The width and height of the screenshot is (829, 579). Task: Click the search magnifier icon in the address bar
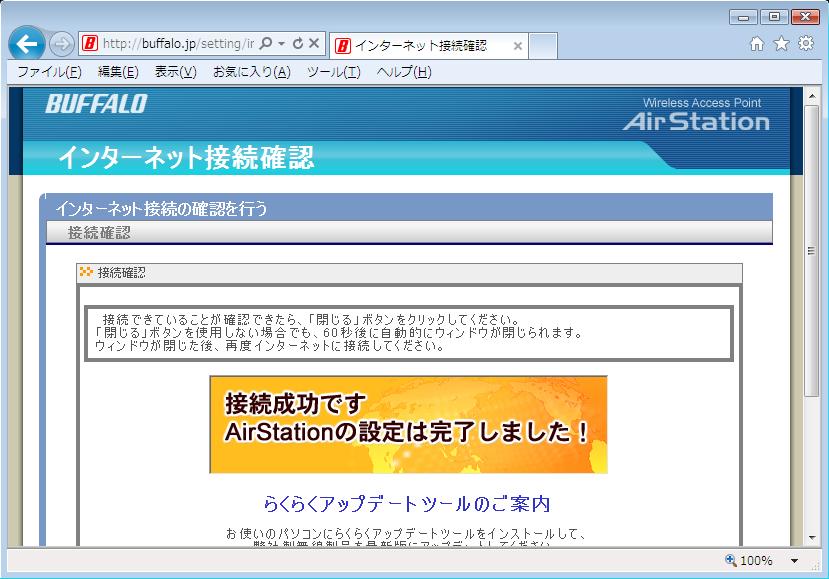point(266,43)
